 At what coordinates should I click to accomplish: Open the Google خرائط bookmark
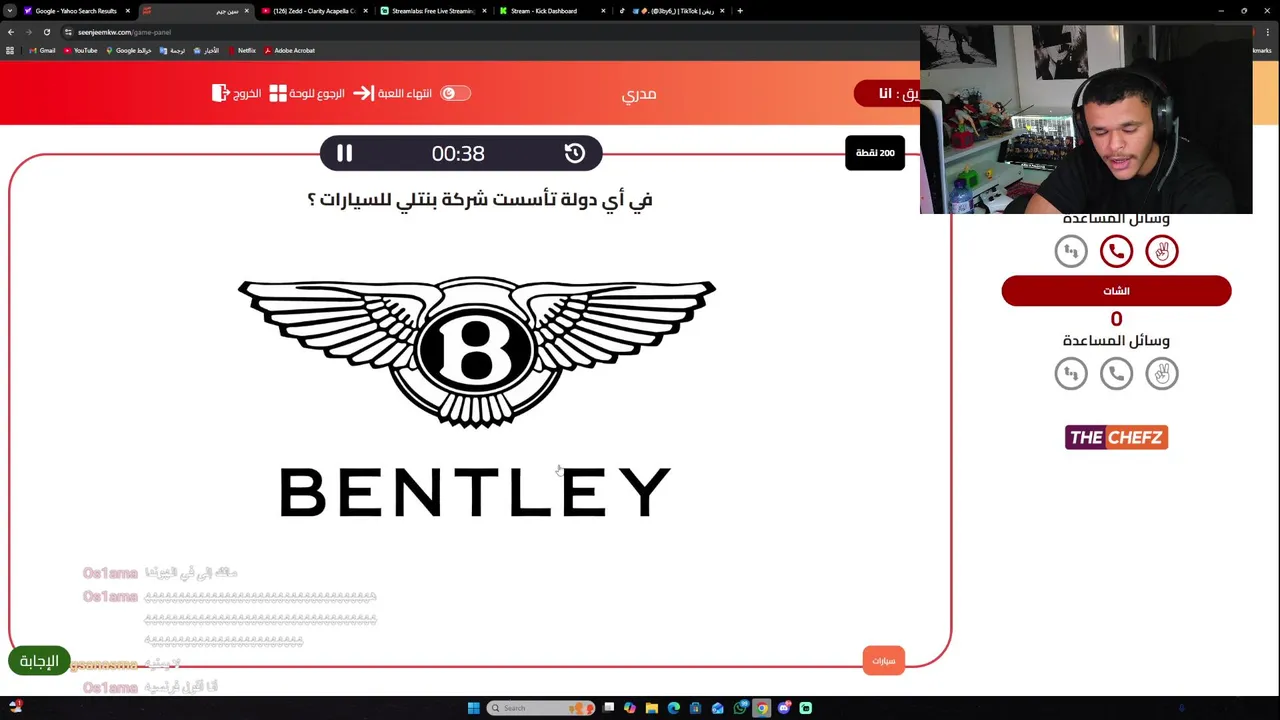pyautogui.click(x=129, y=50)
